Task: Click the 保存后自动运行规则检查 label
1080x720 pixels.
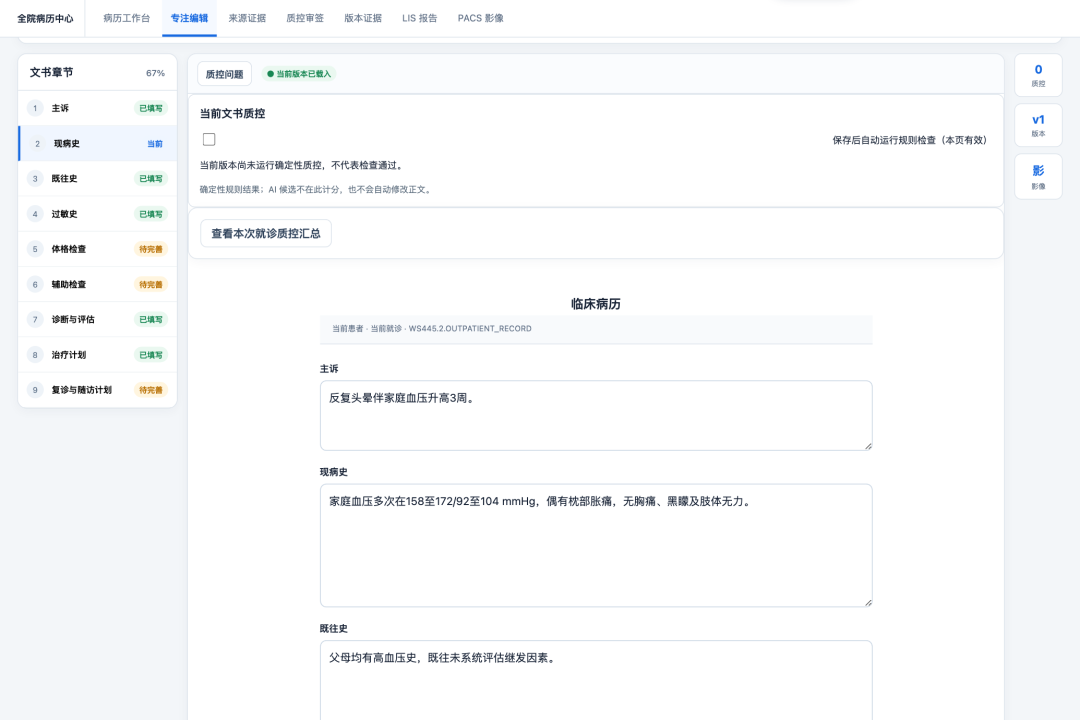Action: point(909,140)
